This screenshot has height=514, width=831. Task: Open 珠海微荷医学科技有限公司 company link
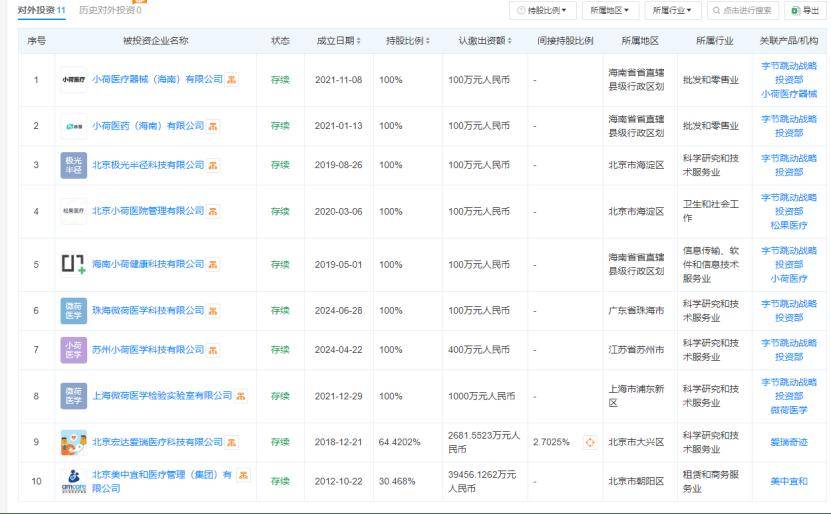(148, 310)
